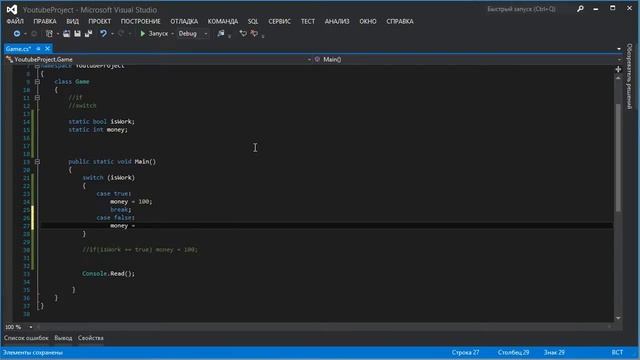Click the vertical editor scrollbar thumb

[x=618, y=158]
